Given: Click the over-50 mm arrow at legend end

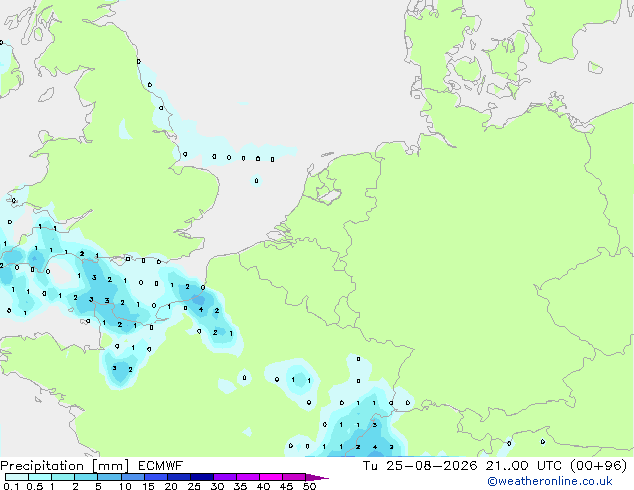Looking at the screenshot, I should click(317, 477).
